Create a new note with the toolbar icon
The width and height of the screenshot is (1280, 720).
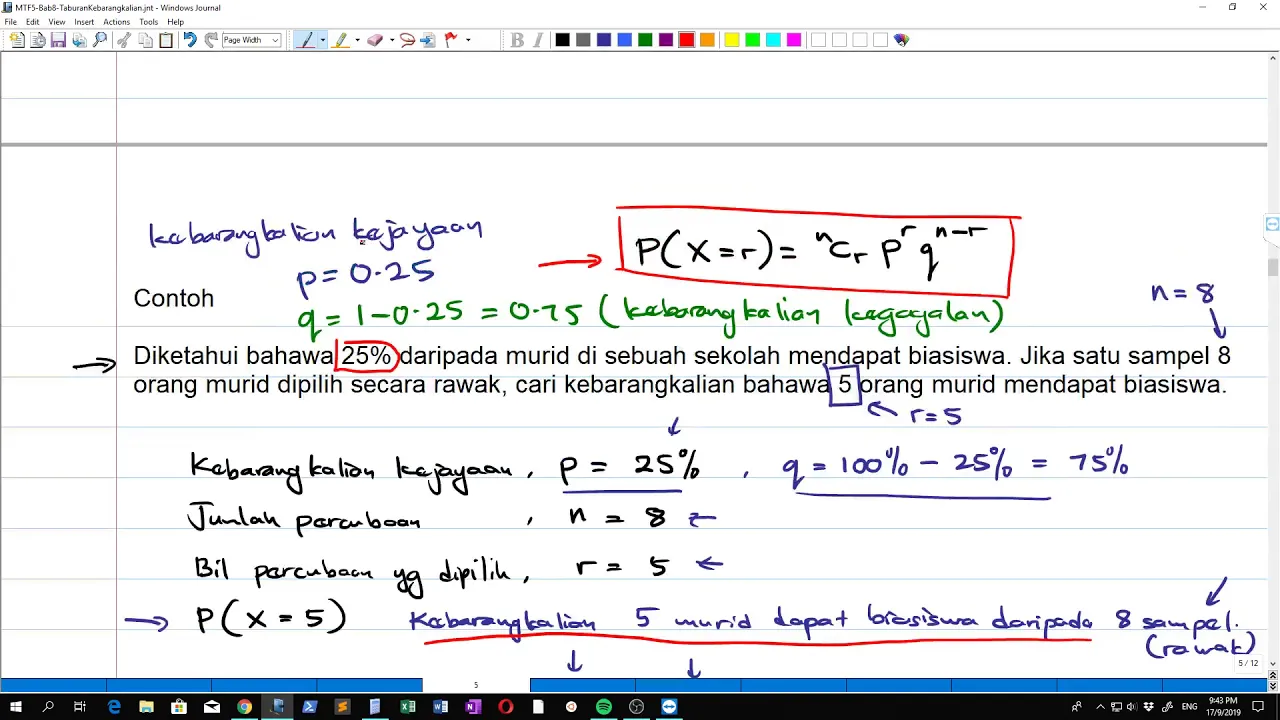coord(17,40)
